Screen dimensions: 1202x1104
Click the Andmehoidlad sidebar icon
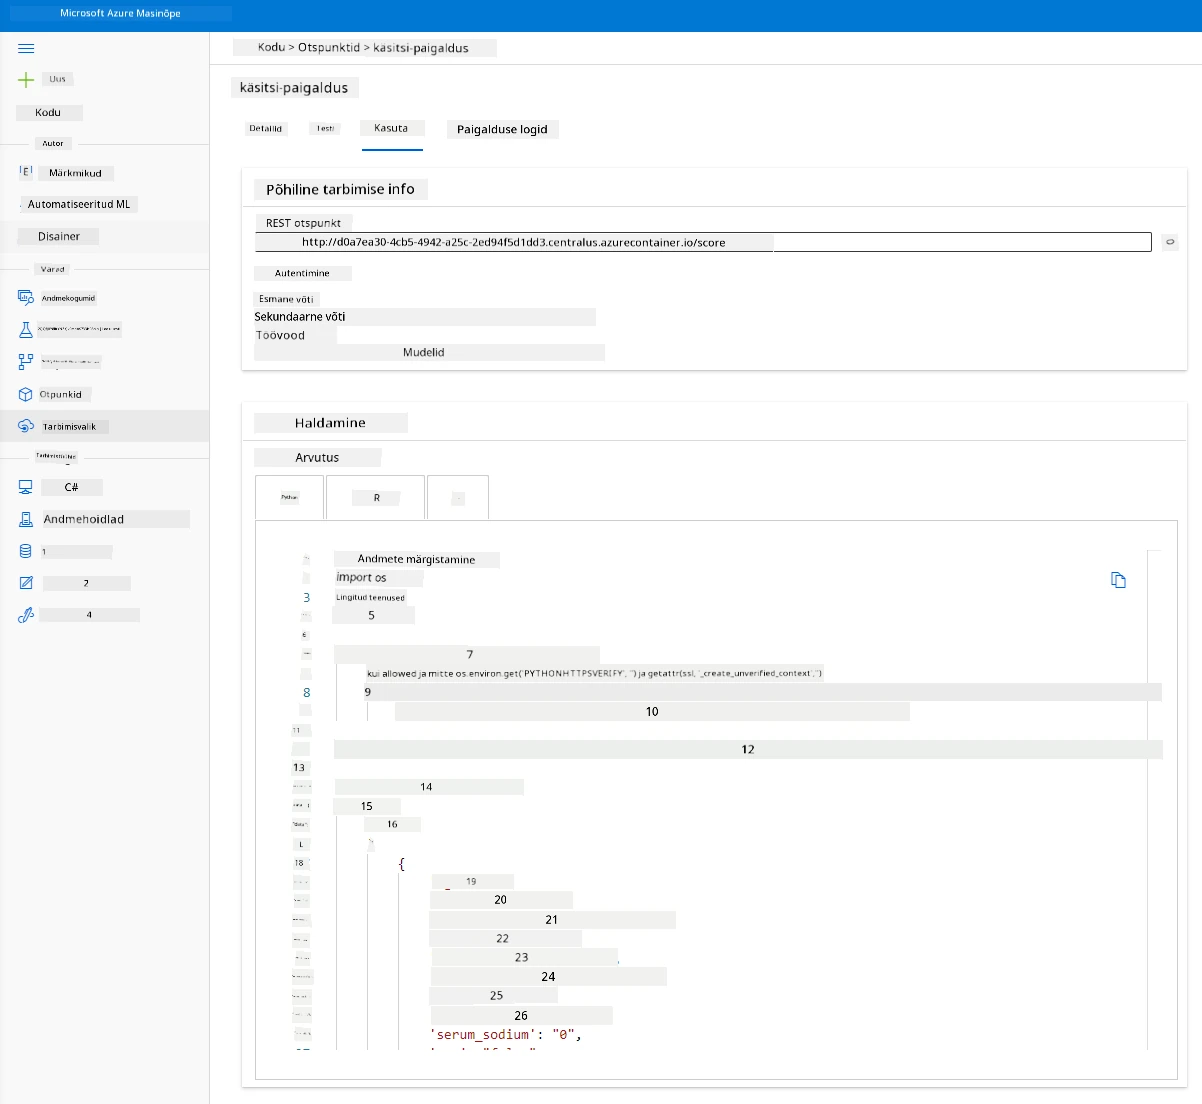coord(26,519)
